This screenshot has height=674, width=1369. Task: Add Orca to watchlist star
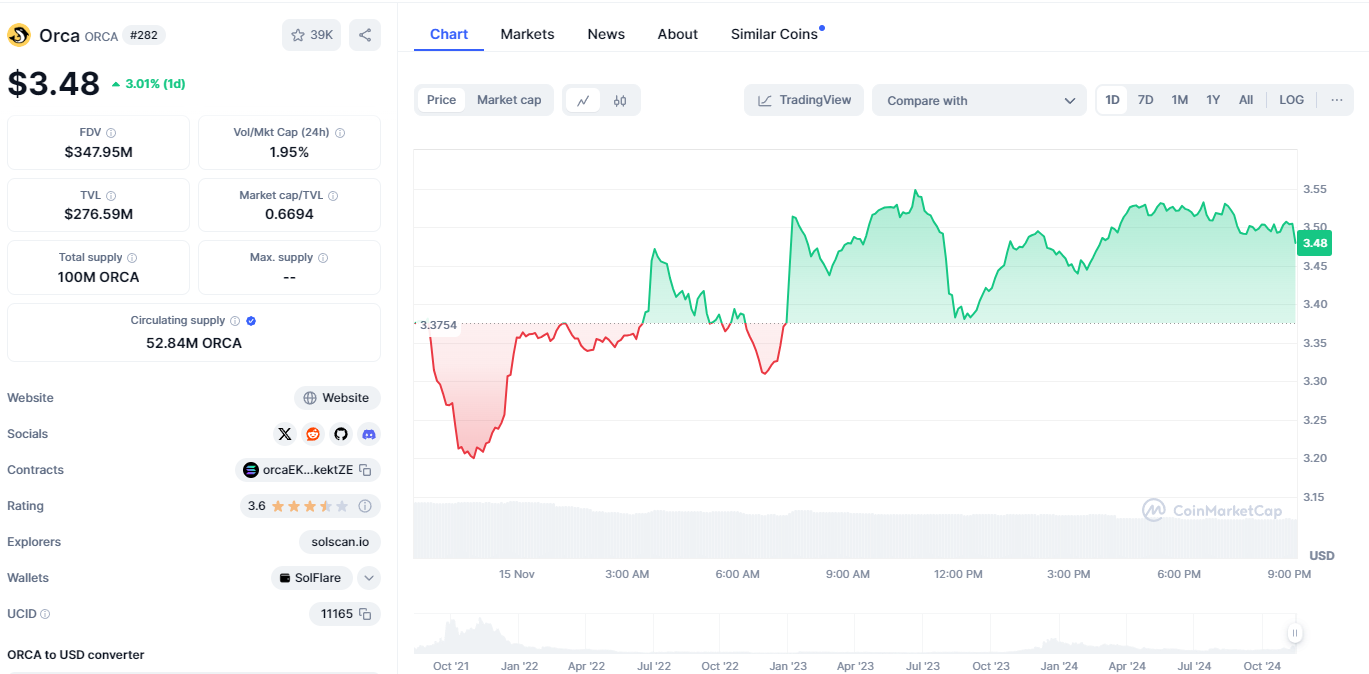click(311, 35)
